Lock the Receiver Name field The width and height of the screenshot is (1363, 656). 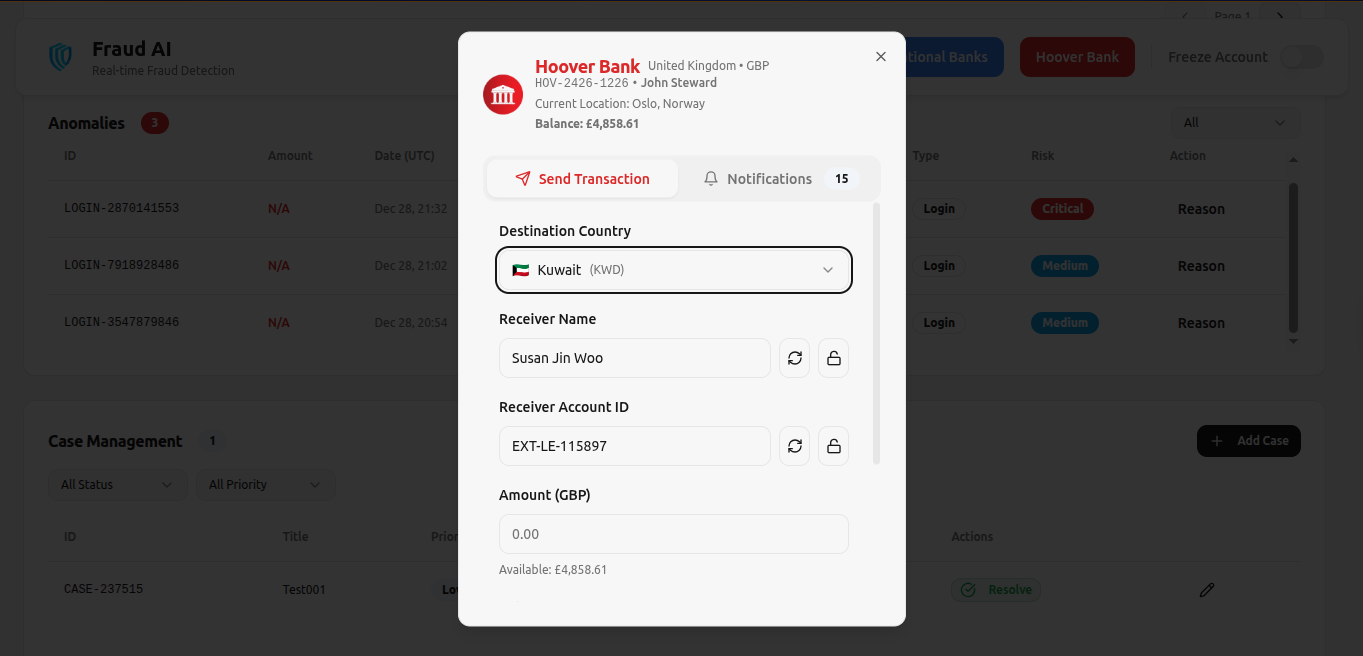[834, 358]
